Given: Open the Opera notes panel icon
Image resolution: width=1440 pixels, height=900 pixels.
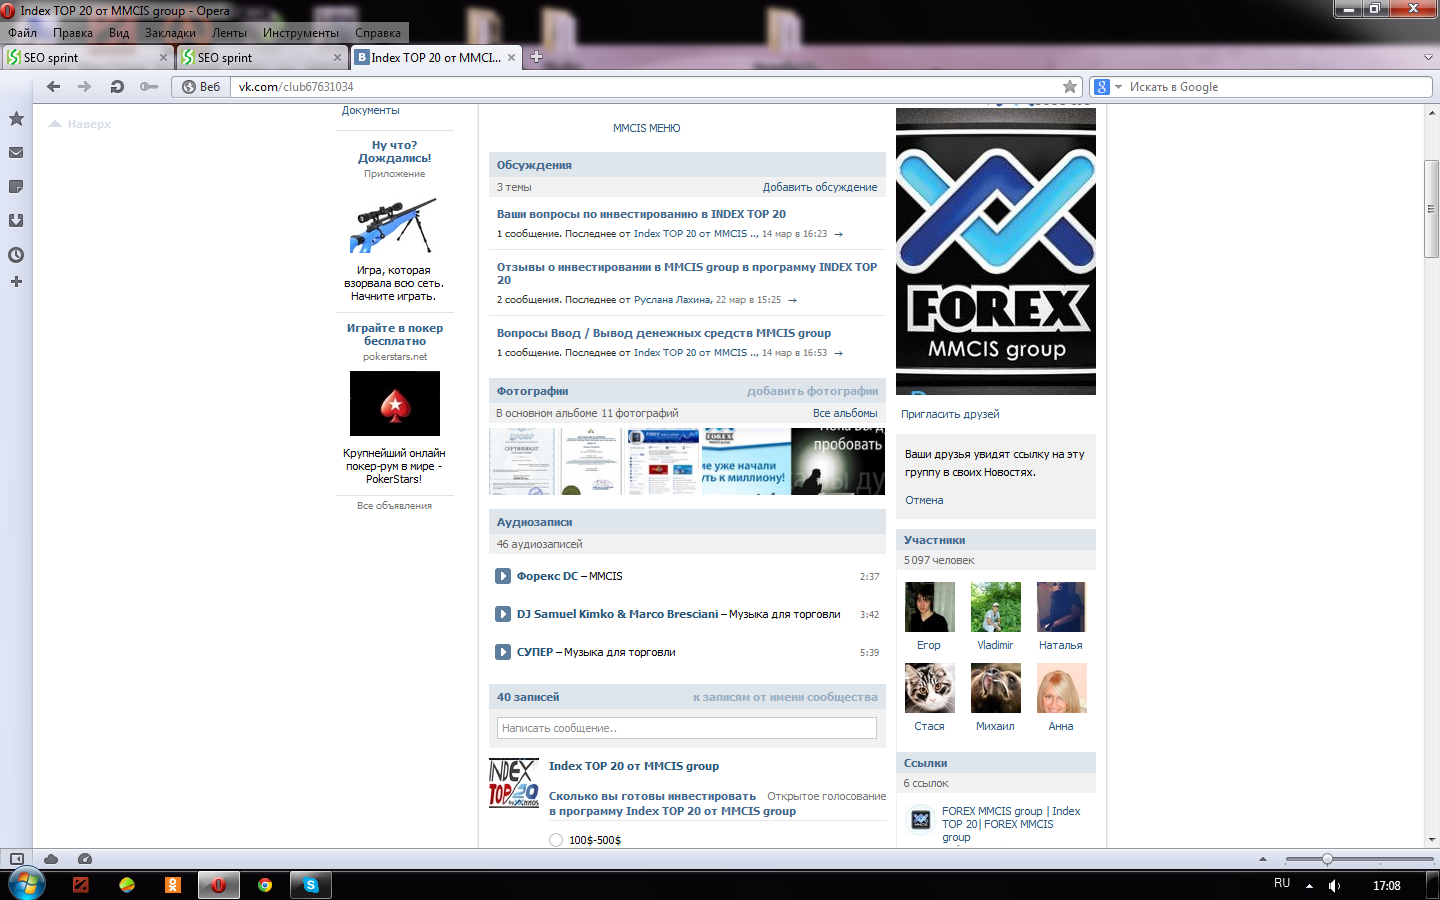Looking at the screenshot, I should click(x=16, y=187).
